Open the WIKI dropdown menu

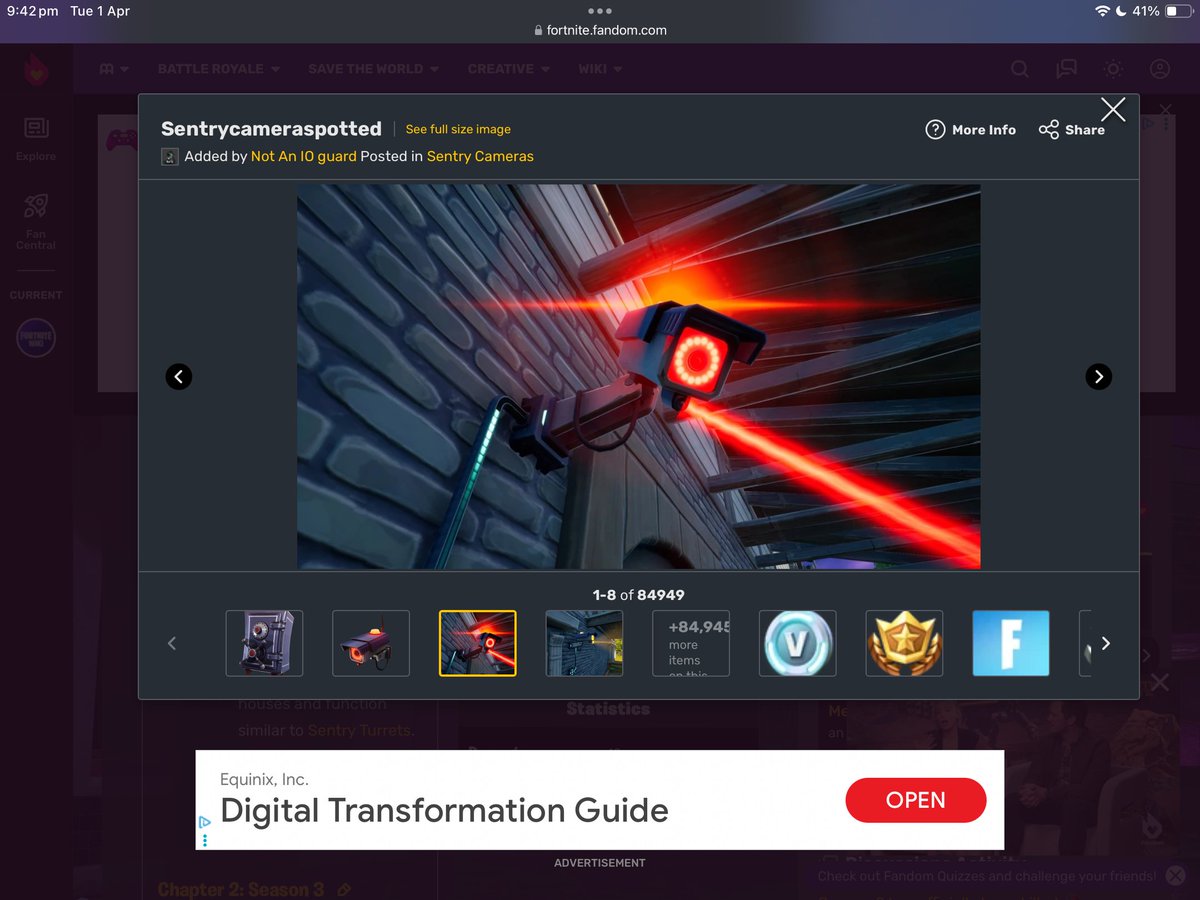[600, 69]
